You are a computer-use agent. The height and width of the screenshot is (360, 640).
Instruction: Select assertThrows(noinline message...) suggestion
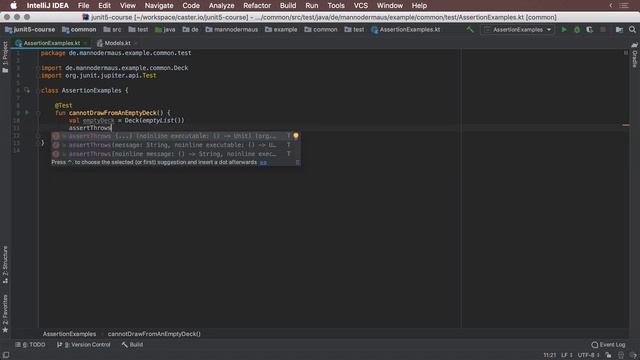(x=176, y=154)
